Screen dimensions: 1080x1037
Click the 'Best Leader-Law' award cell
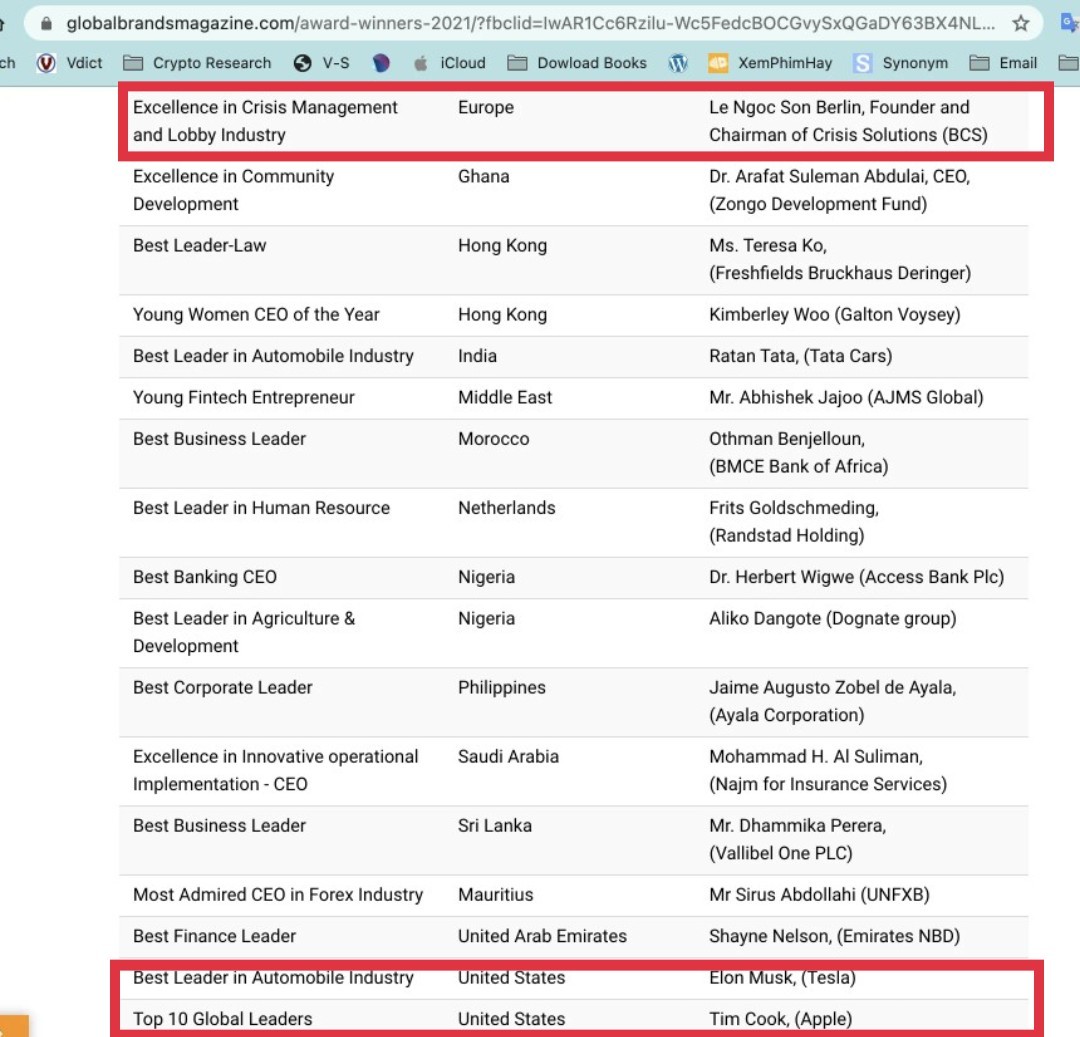[x=199, y=245]
